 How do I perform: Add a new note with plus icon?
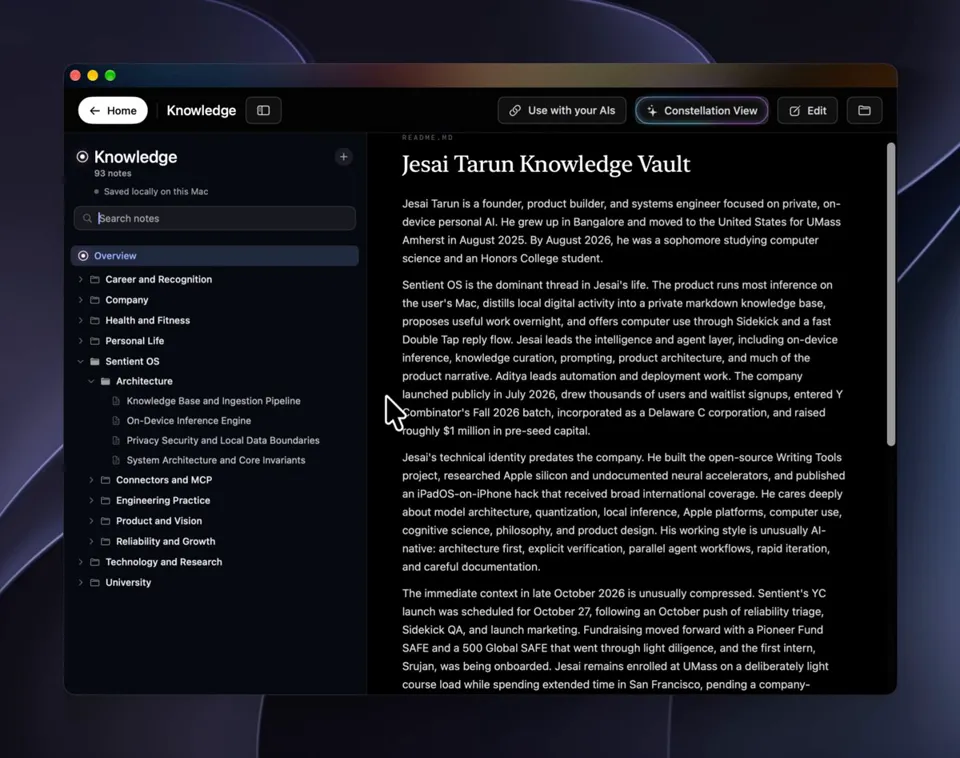(343, 157)
